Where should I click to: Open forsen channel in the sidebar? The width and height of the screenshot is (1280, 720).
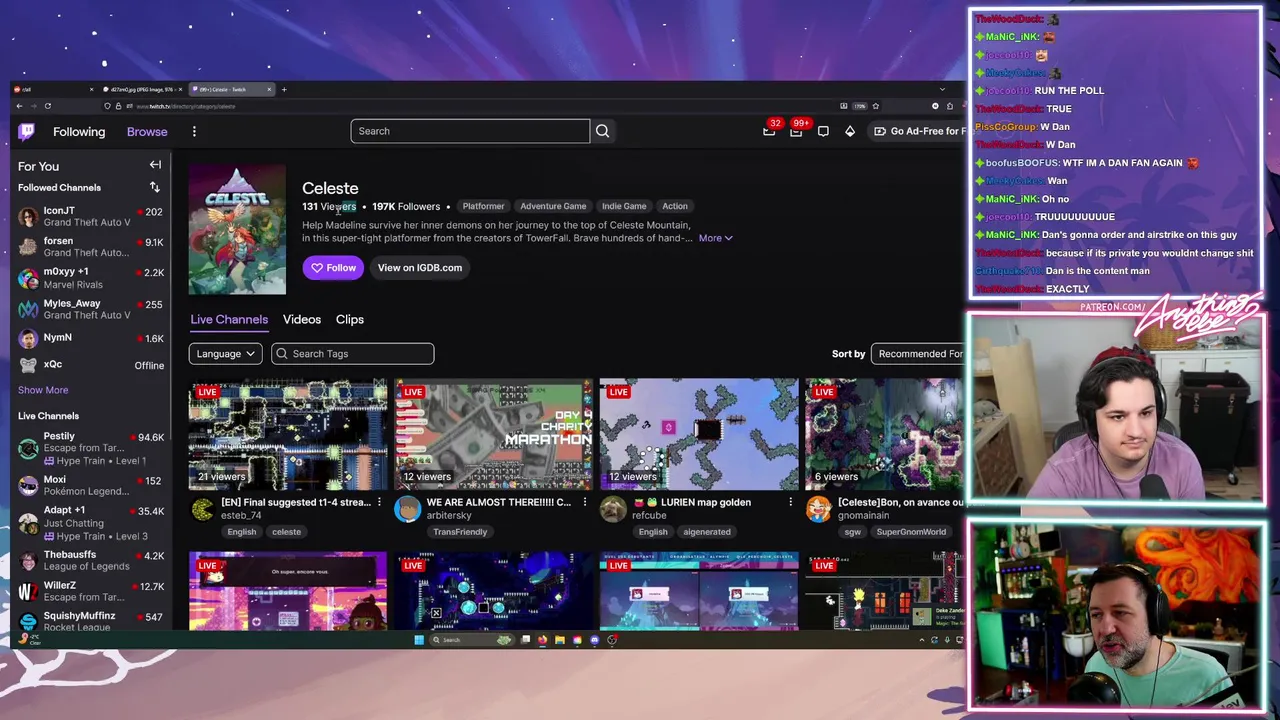(x=90, y=247)
